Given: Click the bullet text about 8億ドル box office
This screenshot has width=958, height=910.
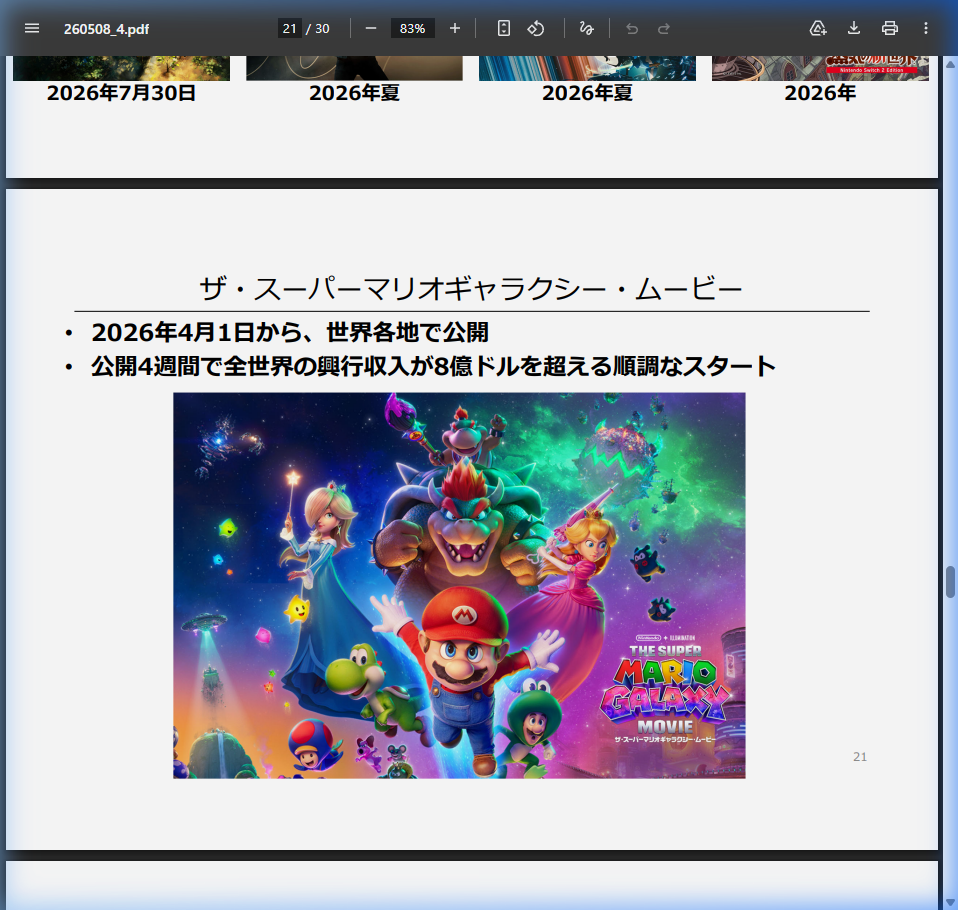Looking at the screenshot, I should [433, 366].
